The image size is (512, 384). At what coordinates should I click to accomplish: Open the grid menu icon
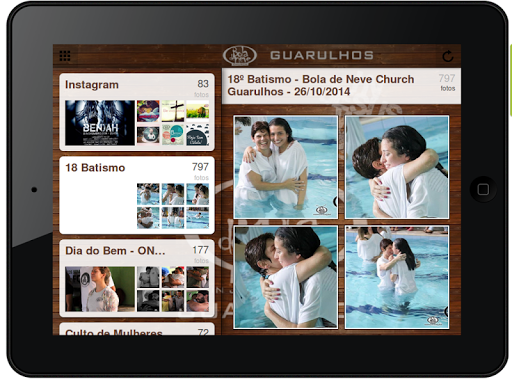65,56
